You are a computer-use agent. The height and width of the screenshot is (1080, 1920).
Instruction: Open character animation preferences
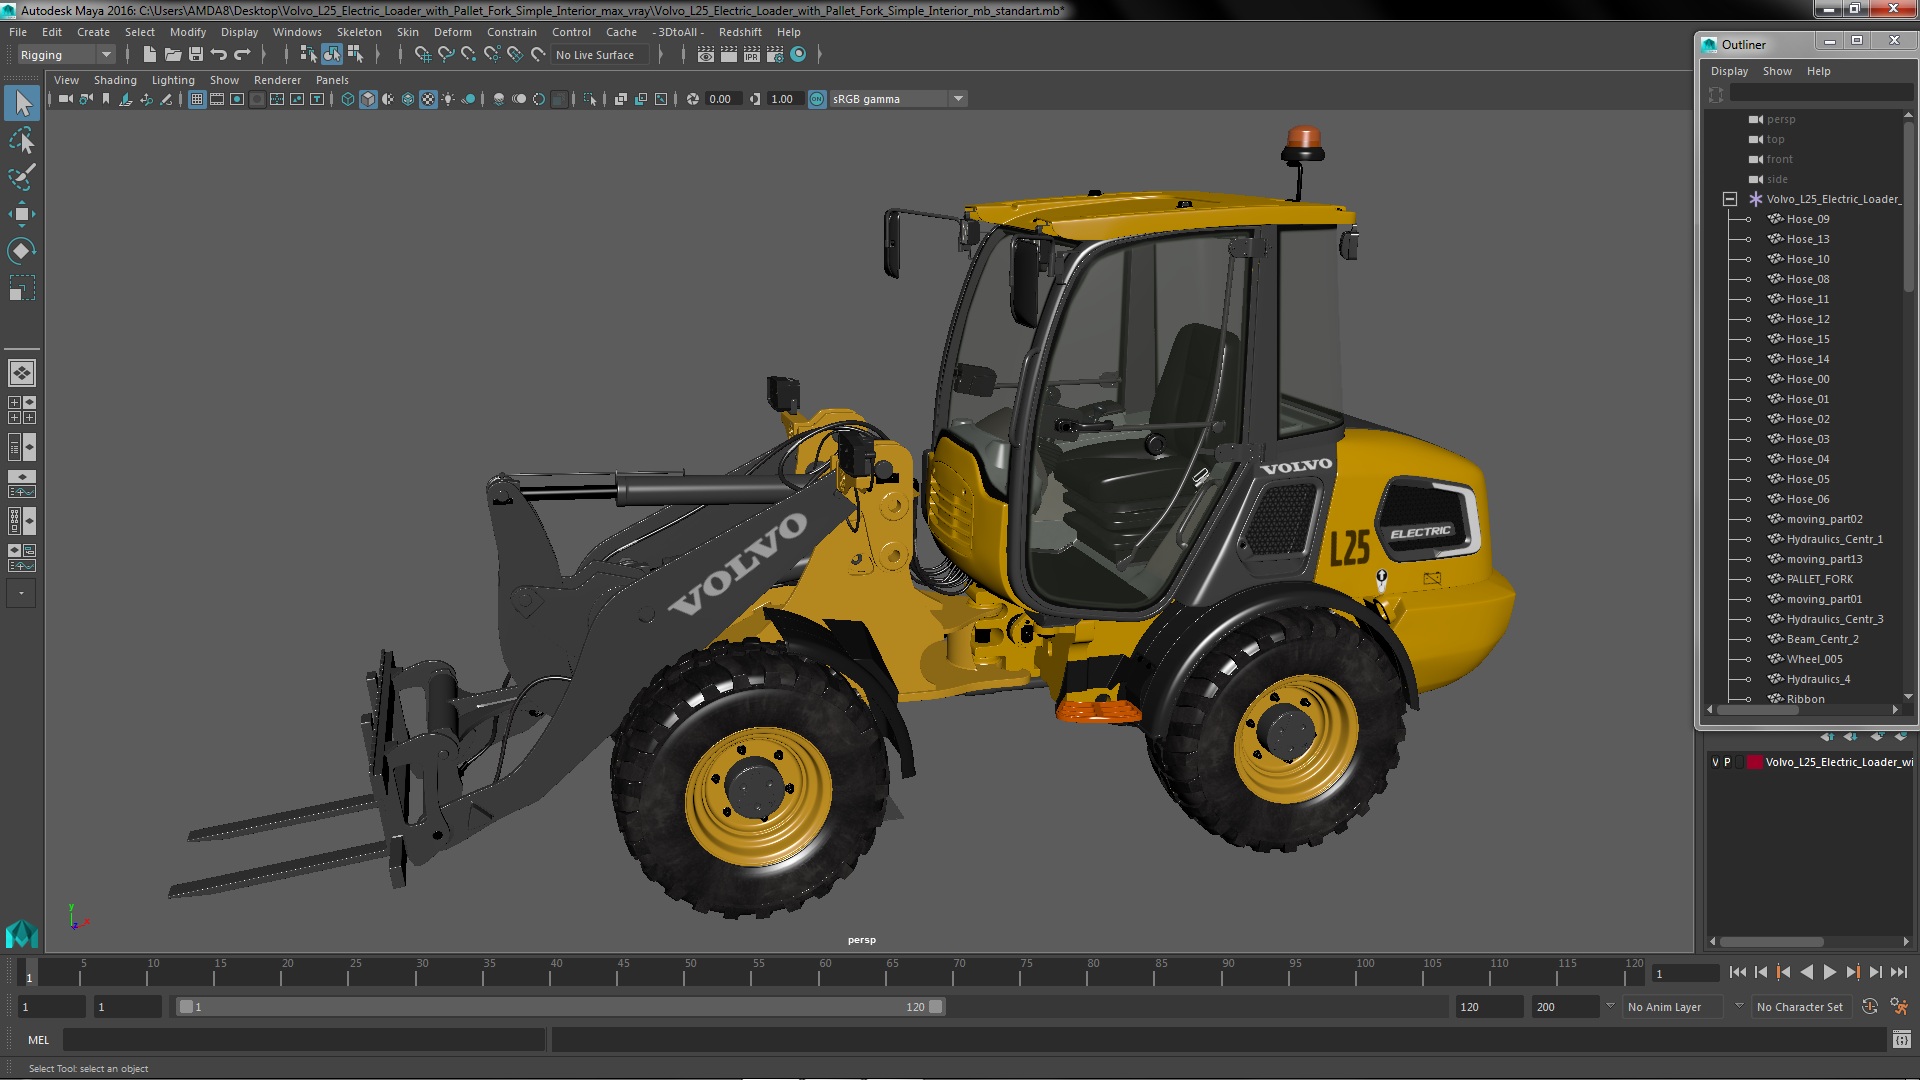point(1899,1007)
